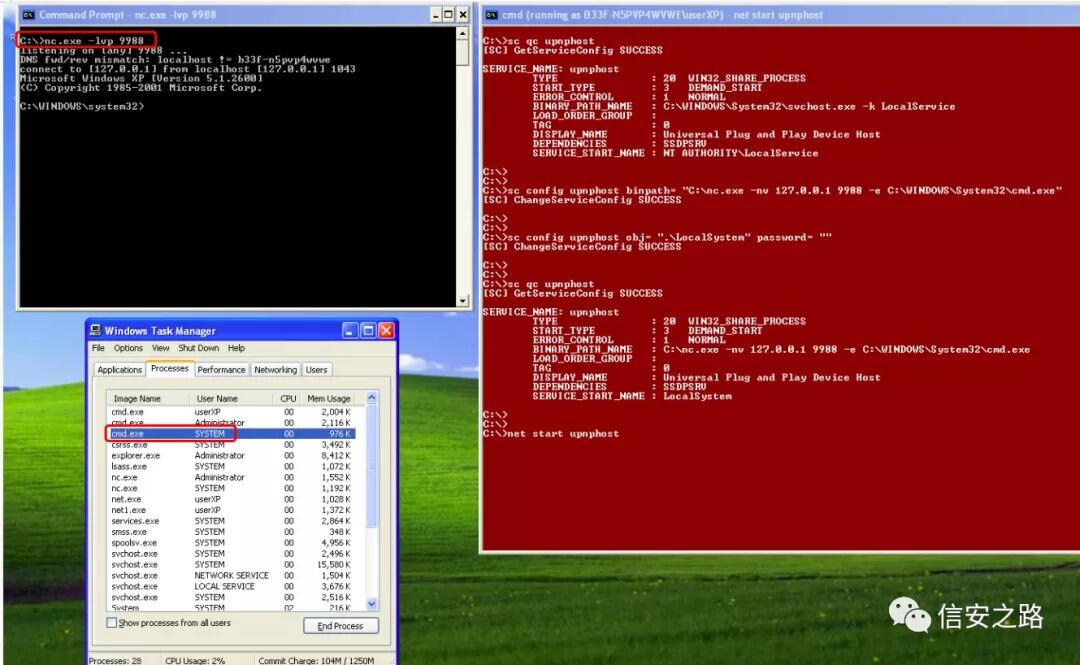This screenshot has height=665, width=1080.
Task: Sort processes by CPU column
Action: pyautogui.click(x=288, y=398)
